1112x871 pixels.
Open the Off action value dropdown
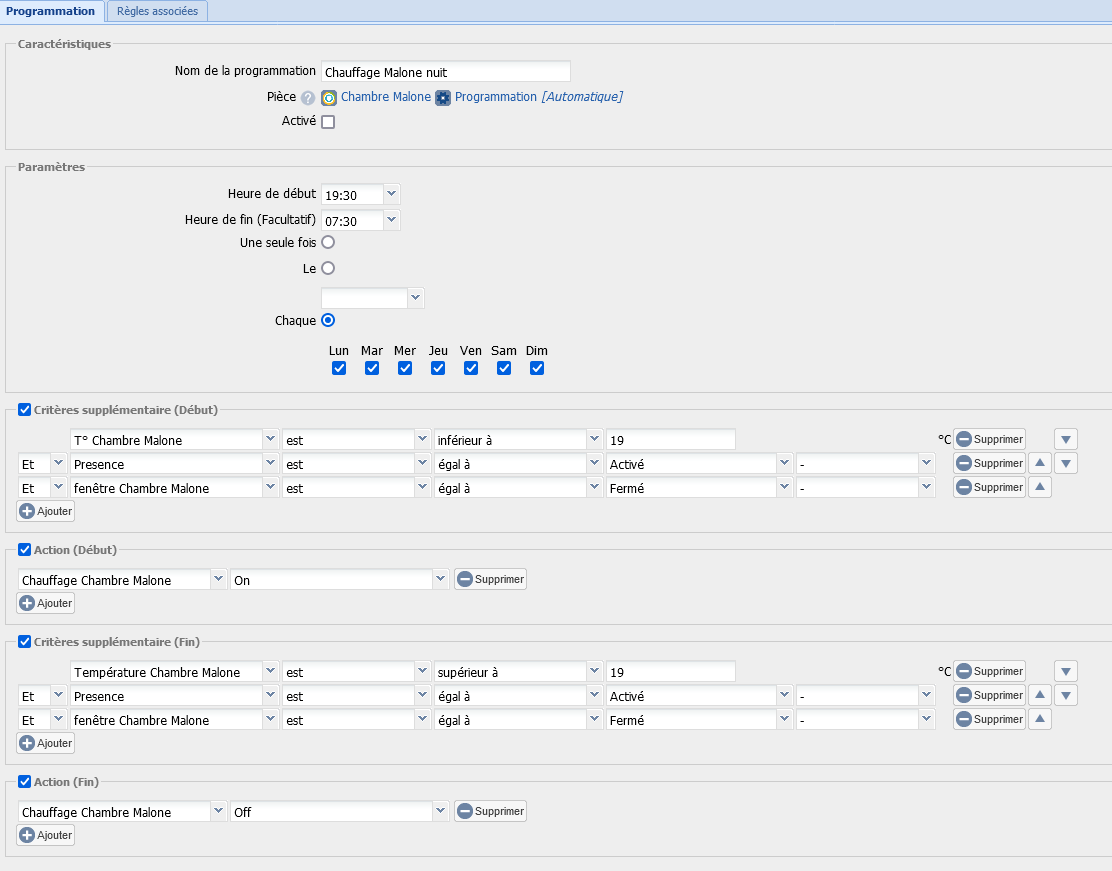tap(440, 811)
